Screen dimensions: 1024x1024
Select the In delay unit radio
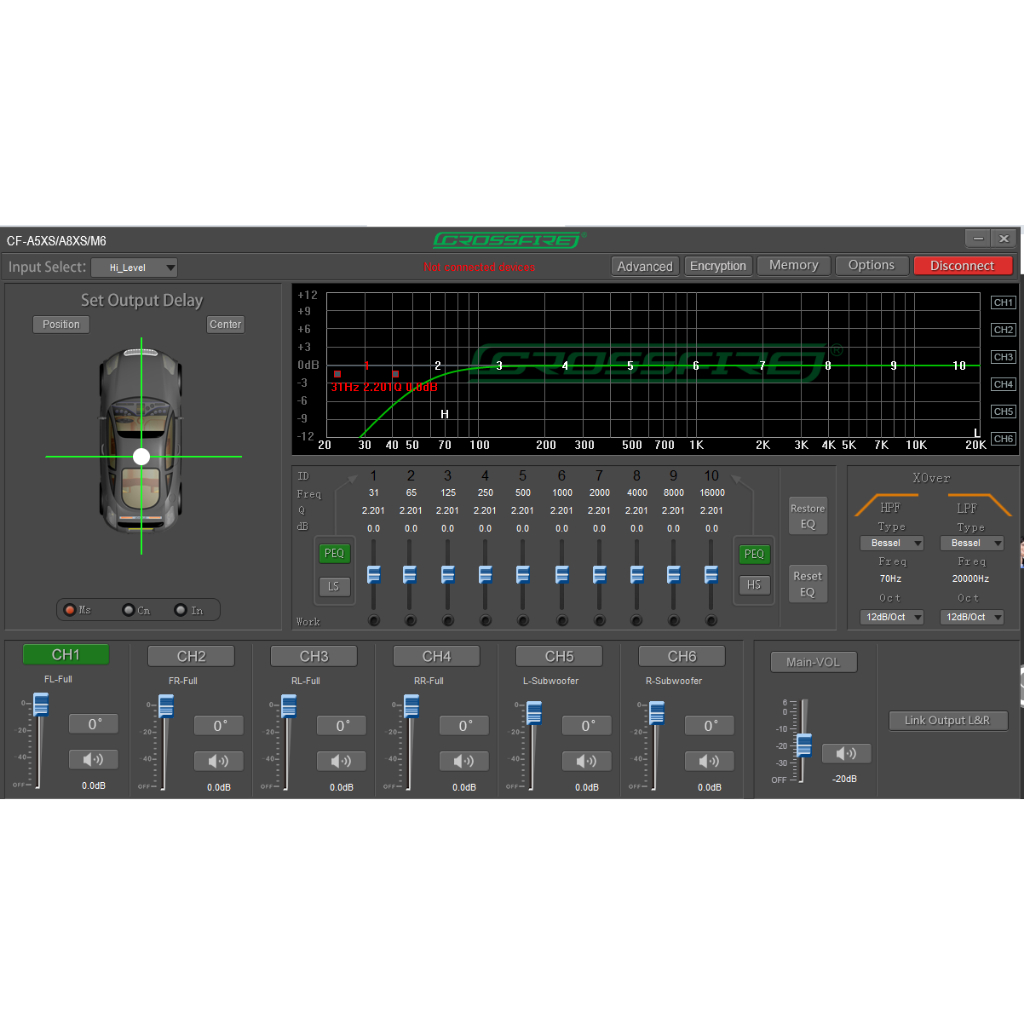point(180,610)
